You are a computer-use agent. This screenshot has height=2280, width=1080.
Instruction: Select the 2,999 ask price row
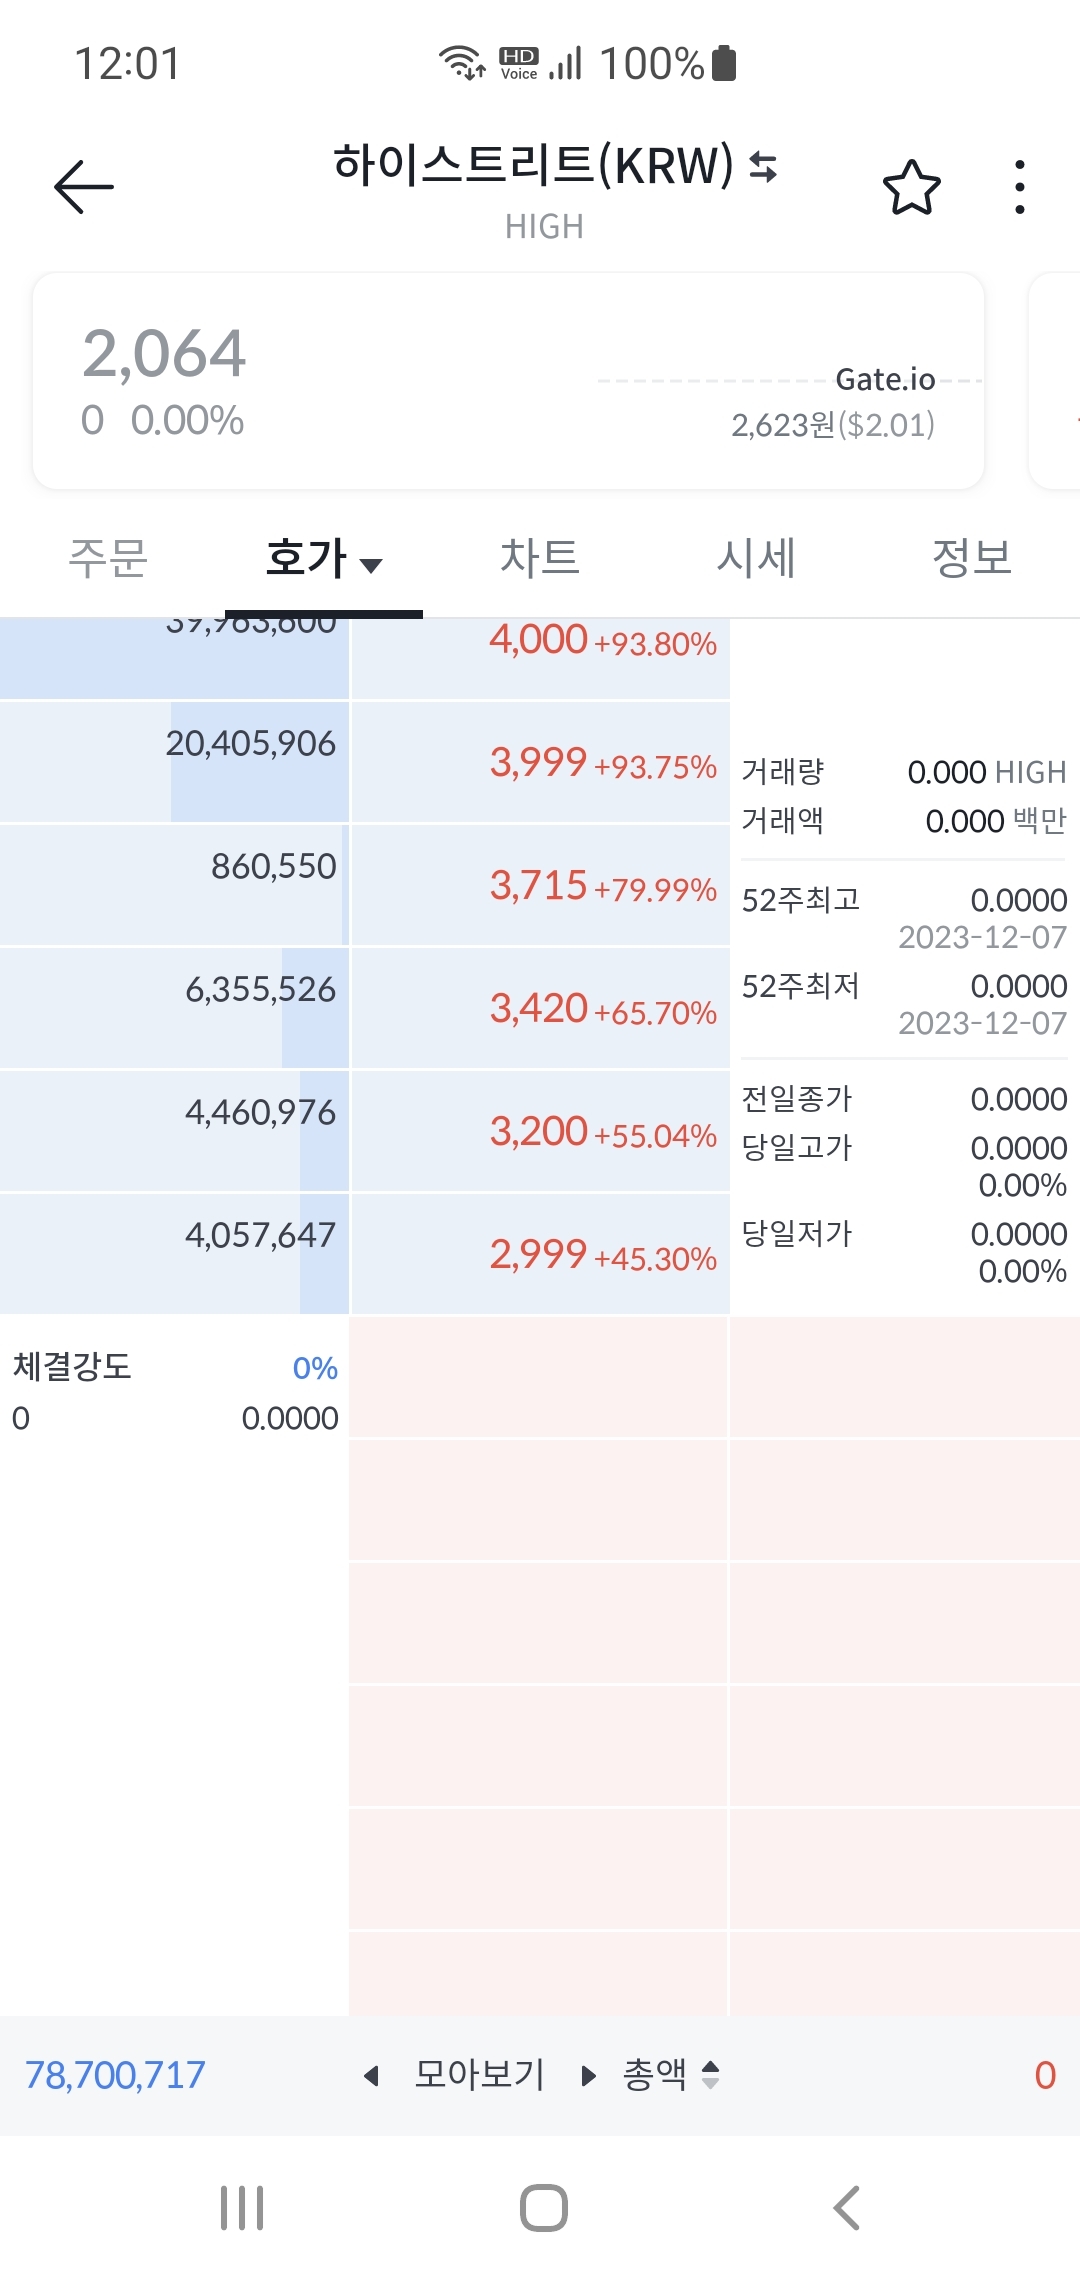(x=540, y=1255)
